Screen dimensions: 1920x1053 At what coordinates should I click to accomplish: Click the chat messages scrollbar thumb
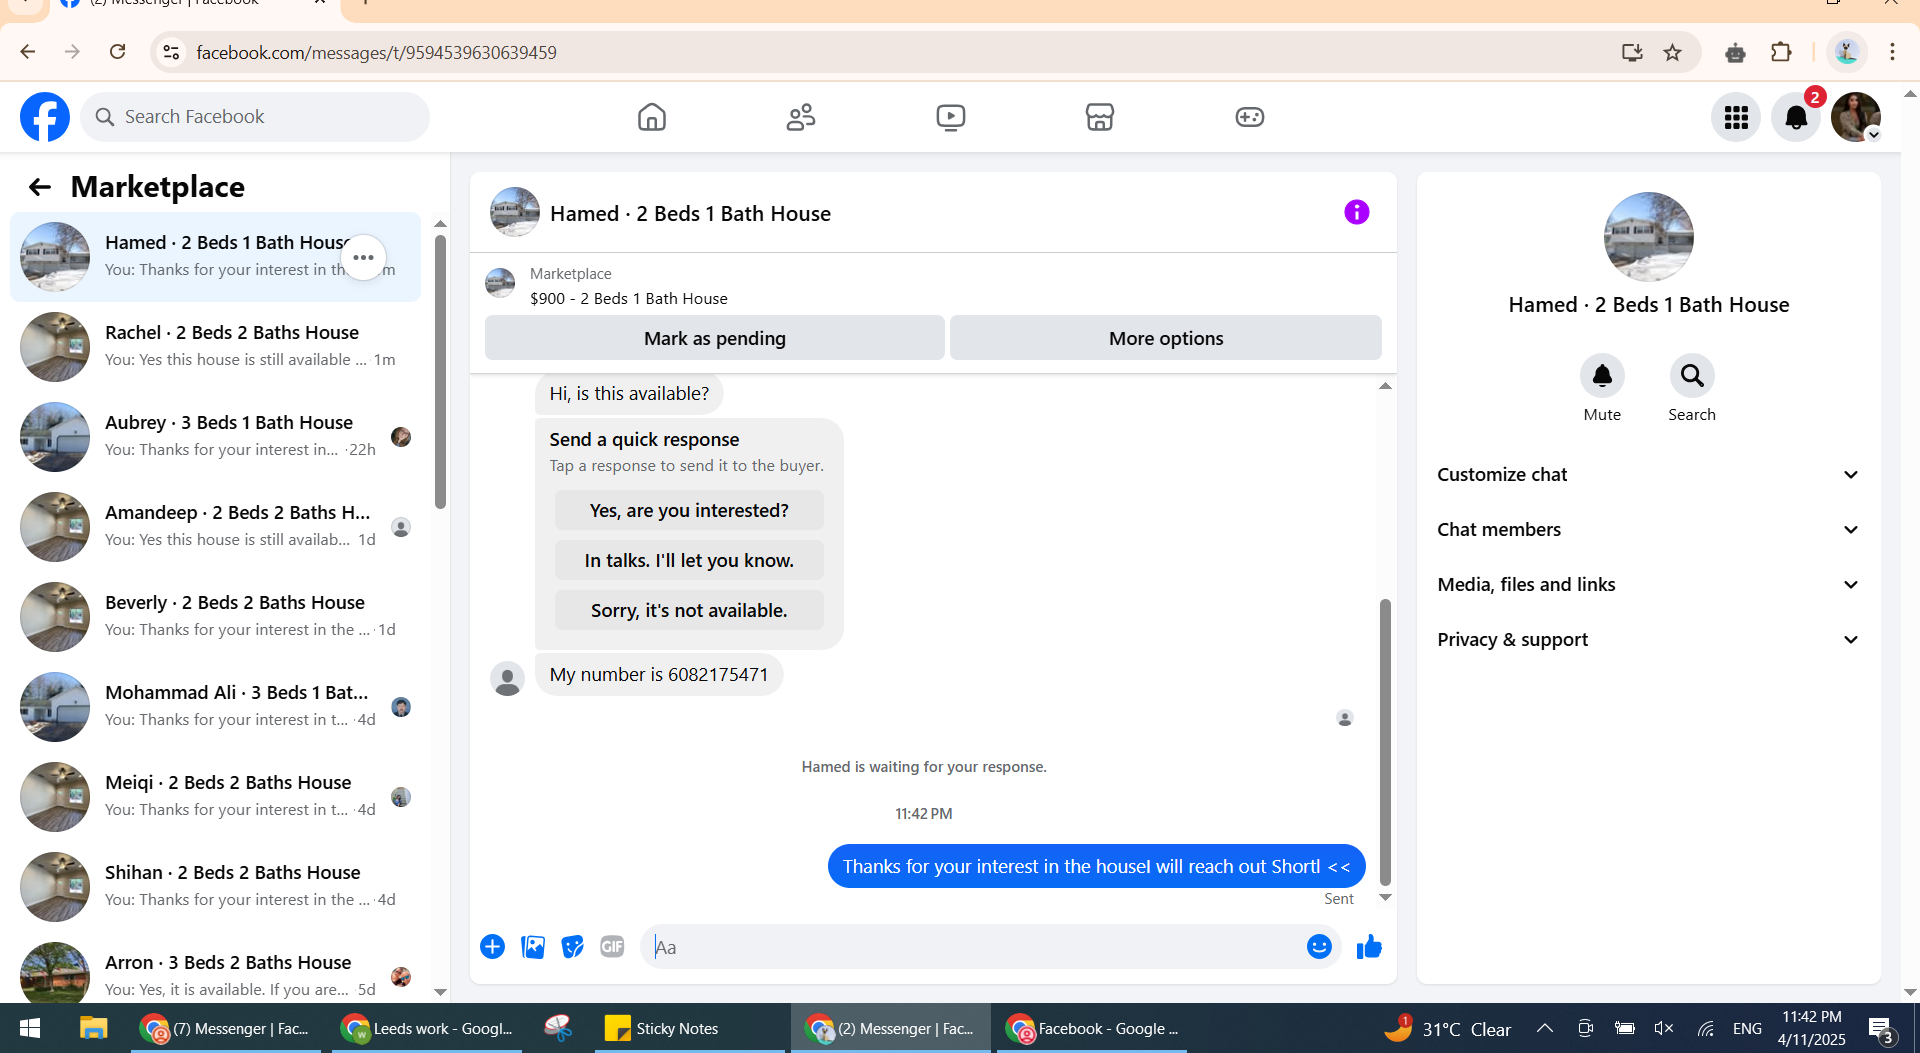click(1385, 742)
